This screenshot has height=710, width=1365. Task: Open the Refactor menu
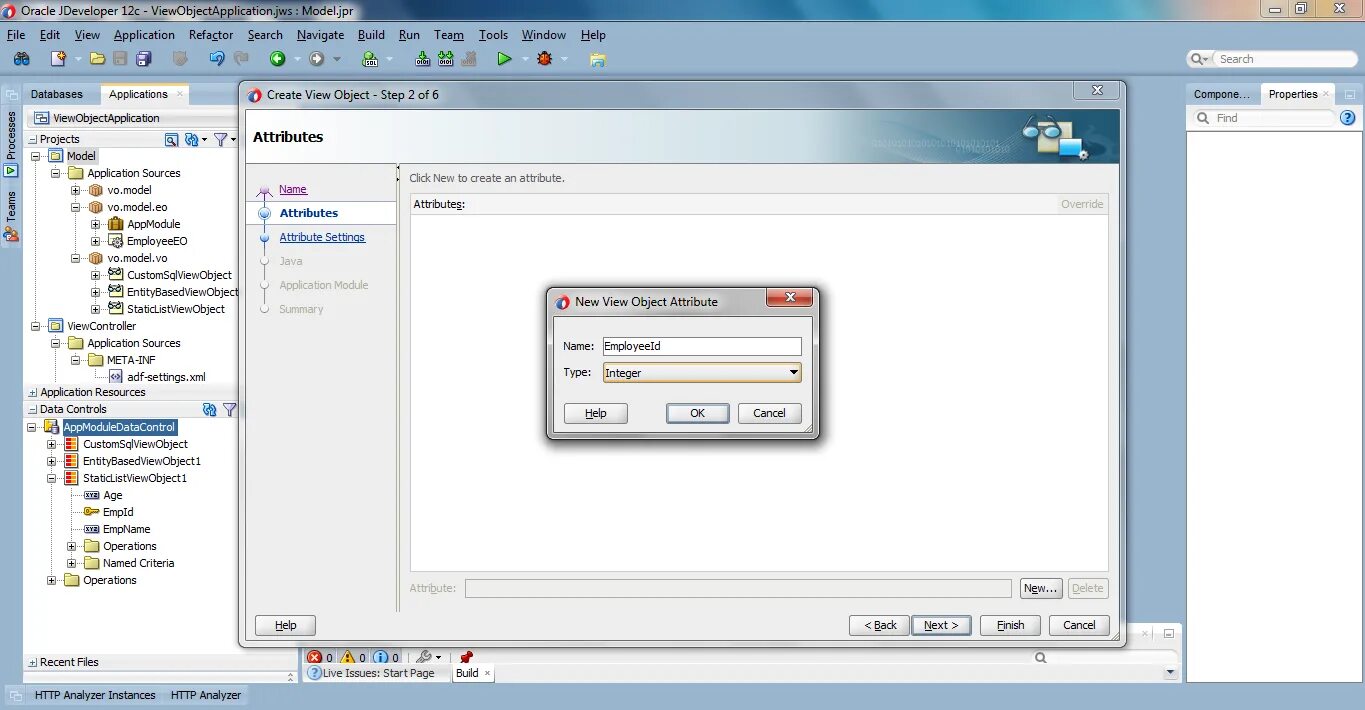(211, 34)
